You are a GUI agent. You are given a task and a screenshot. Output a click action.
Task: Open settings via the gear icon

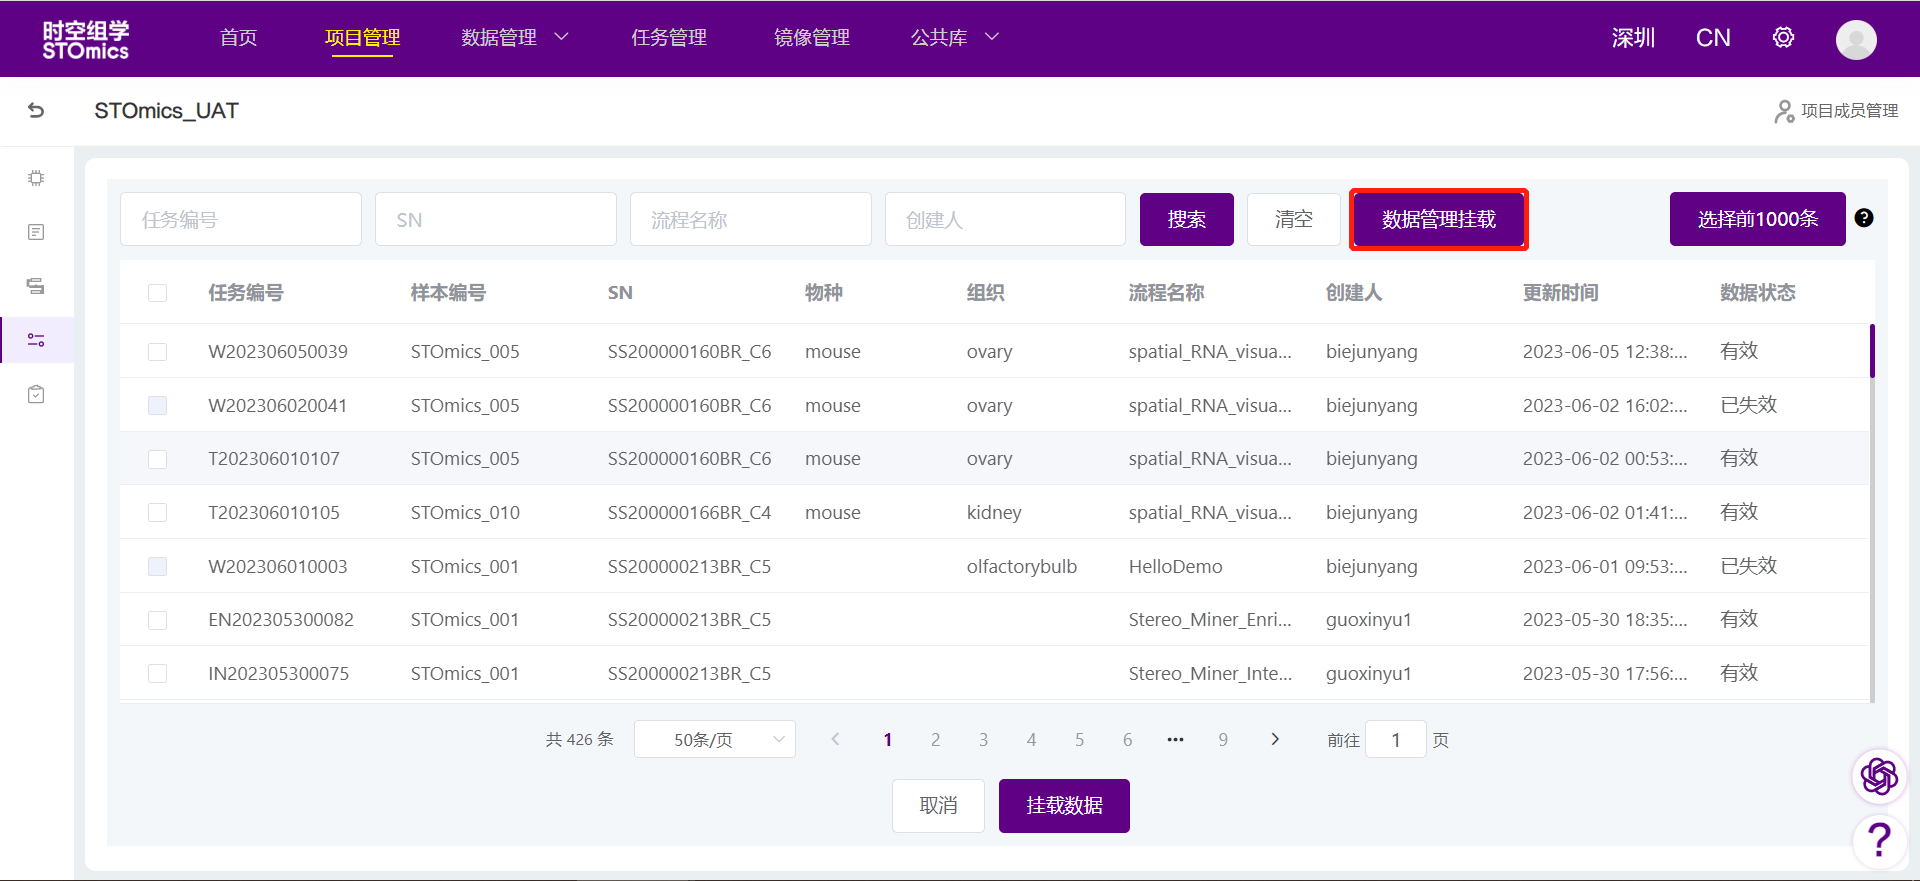(1783, 38)
